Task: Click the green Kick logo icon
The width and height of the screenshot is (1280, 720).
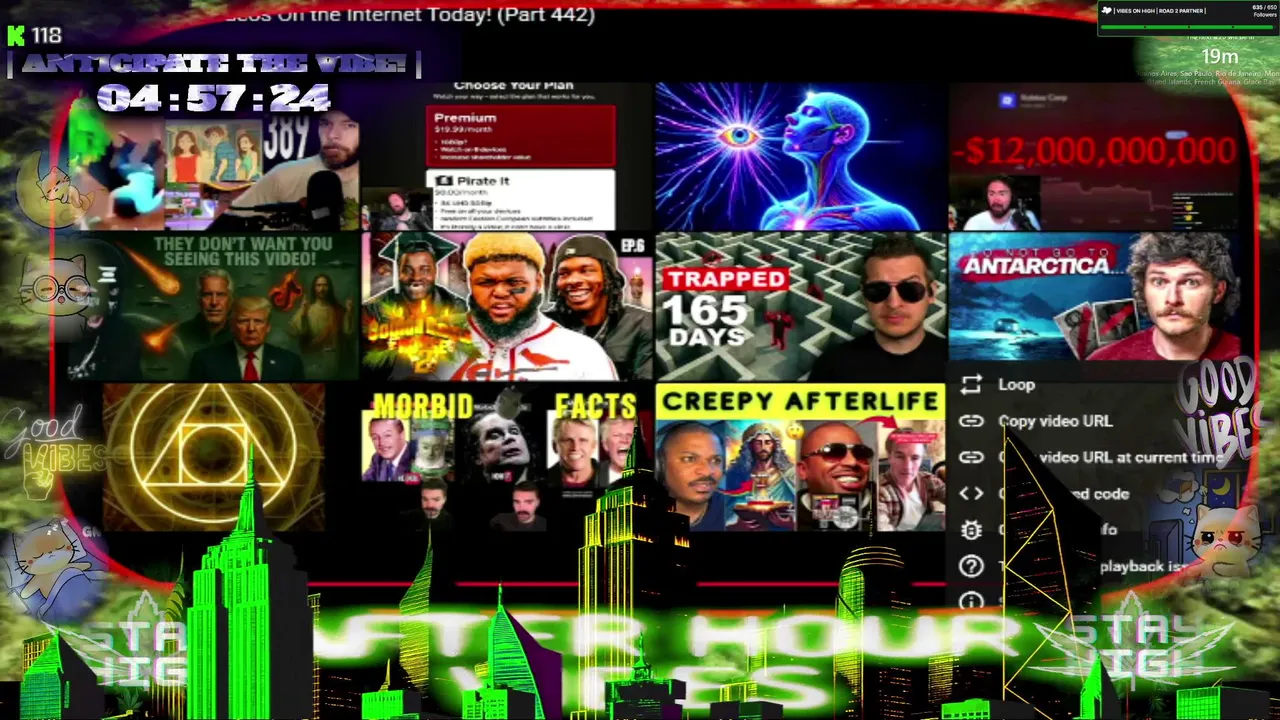Action: point(15,36)
